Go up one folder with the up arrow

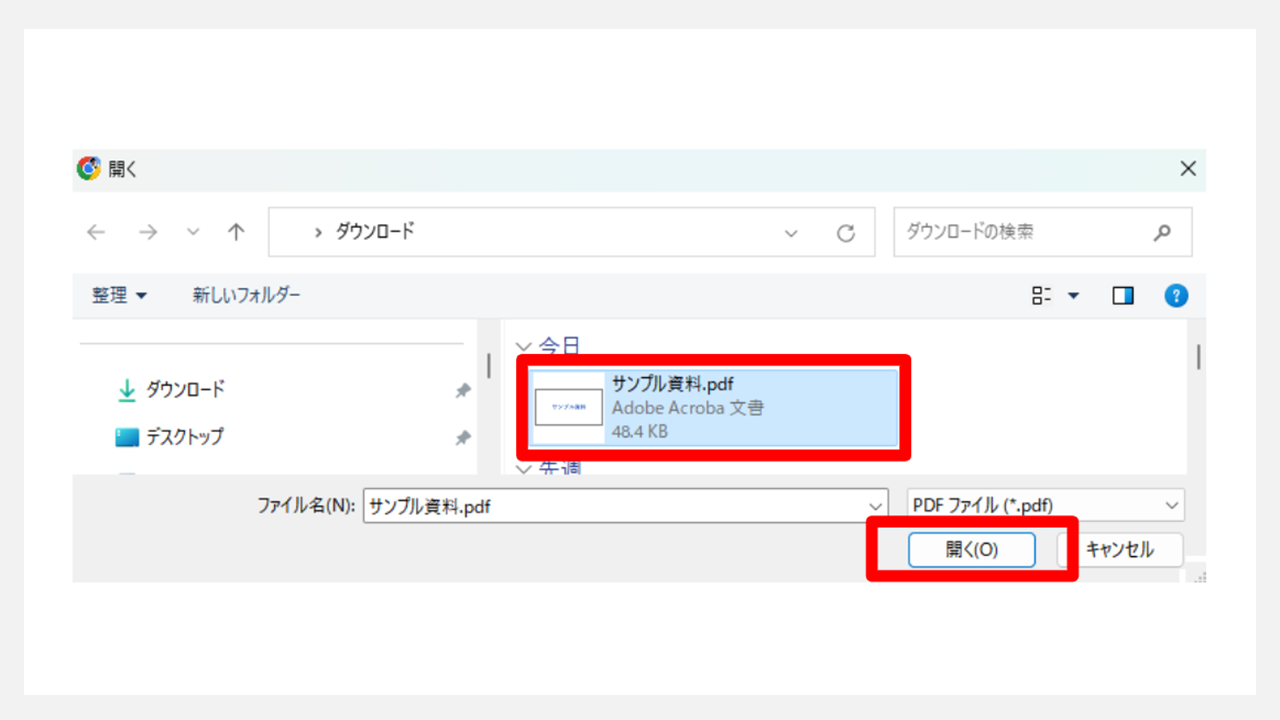point(236,232)
